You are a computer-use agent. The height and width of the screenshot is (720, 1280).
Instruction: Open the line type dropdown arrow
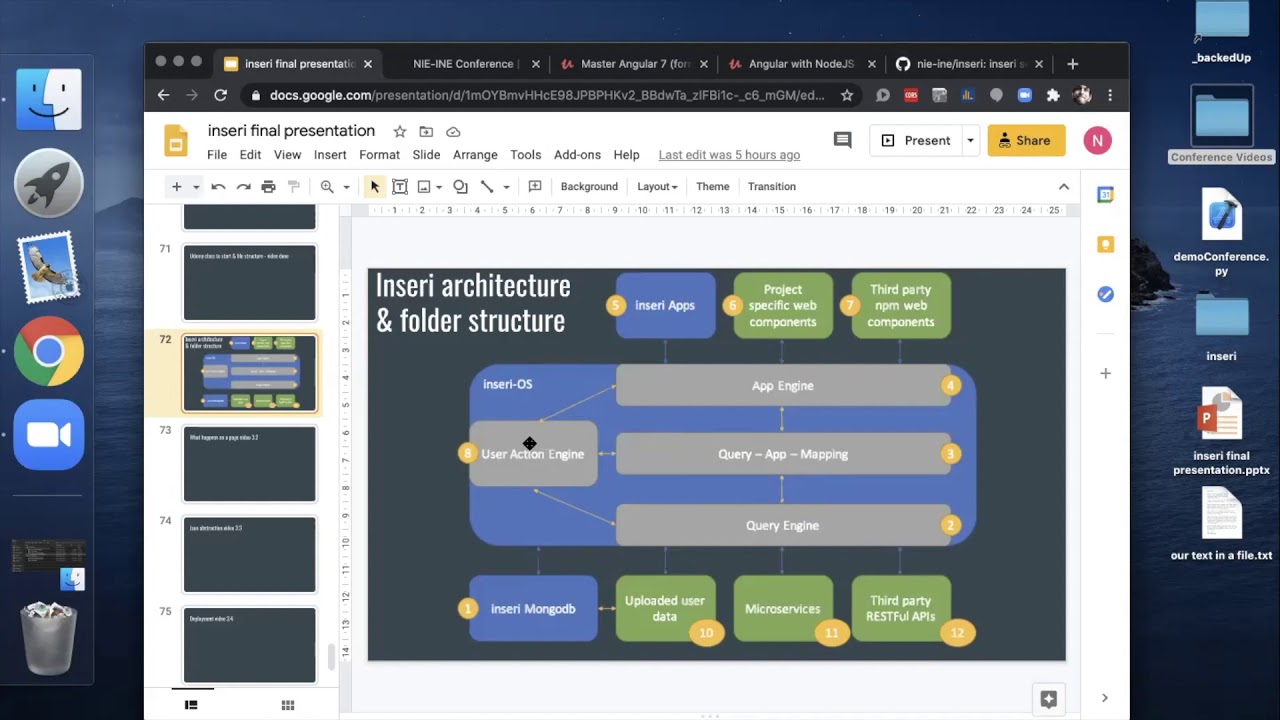(x=506, y=187)
